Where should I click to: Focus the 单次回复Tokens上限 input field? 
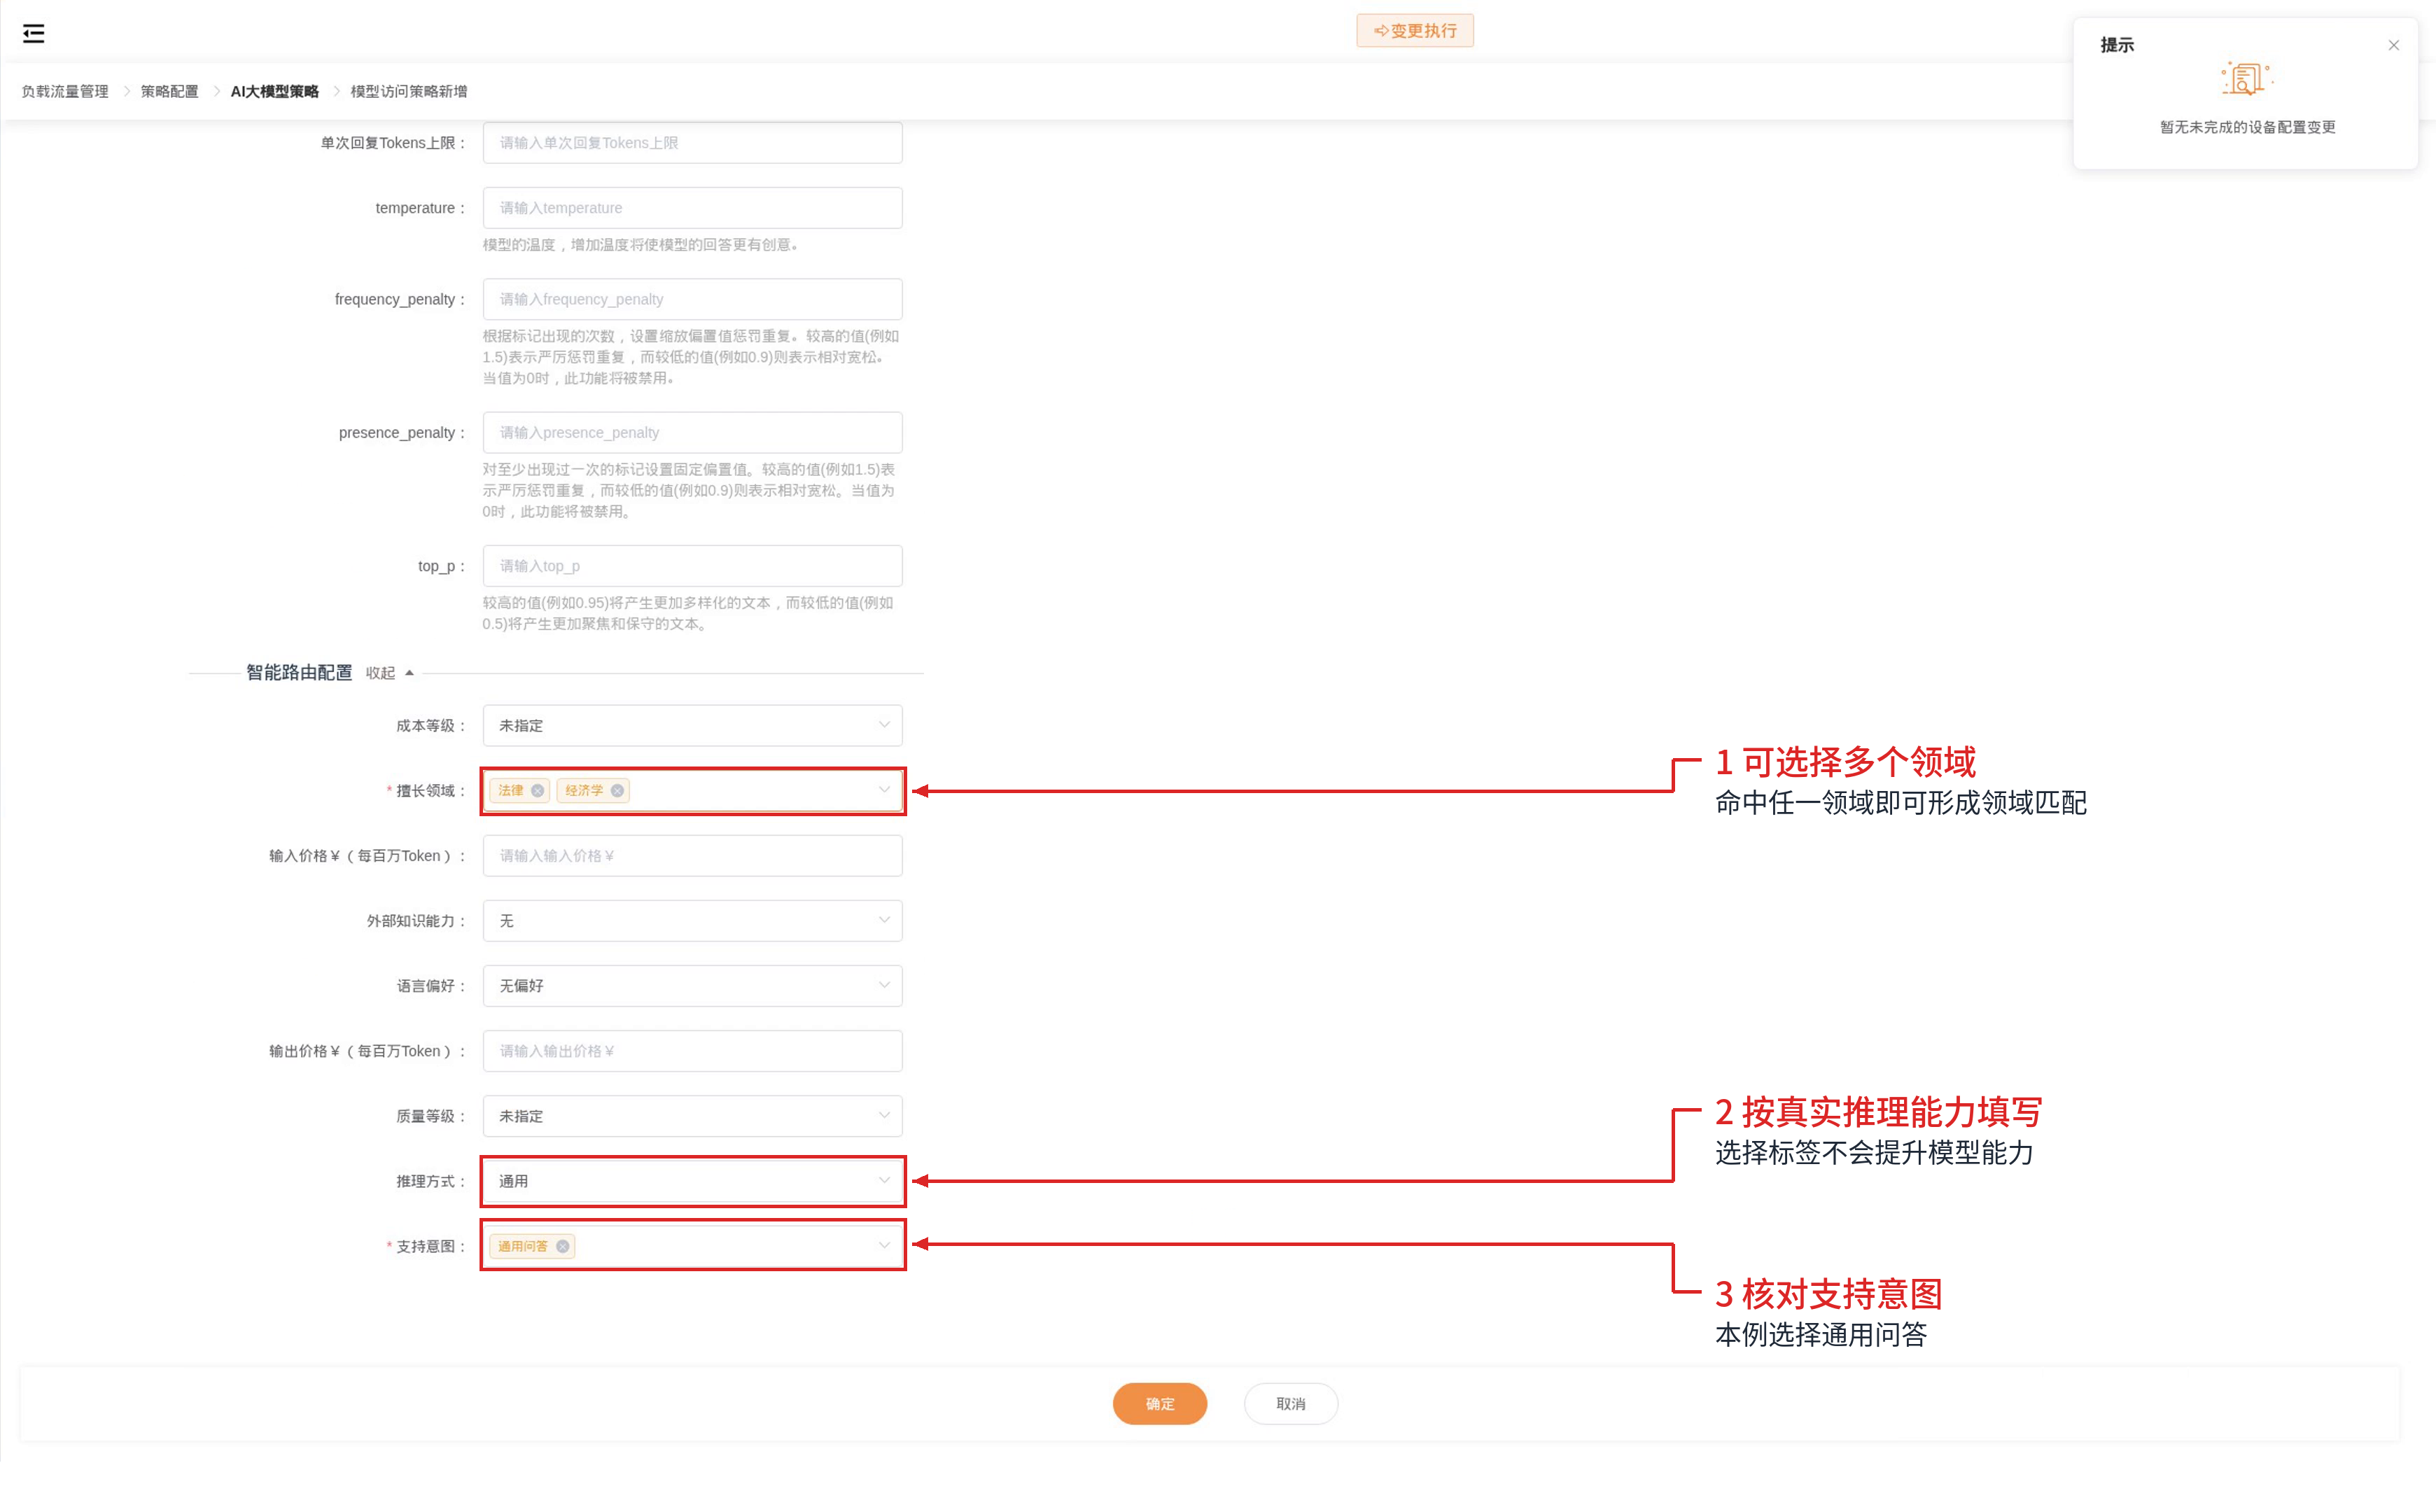click(x=692, y=143)
